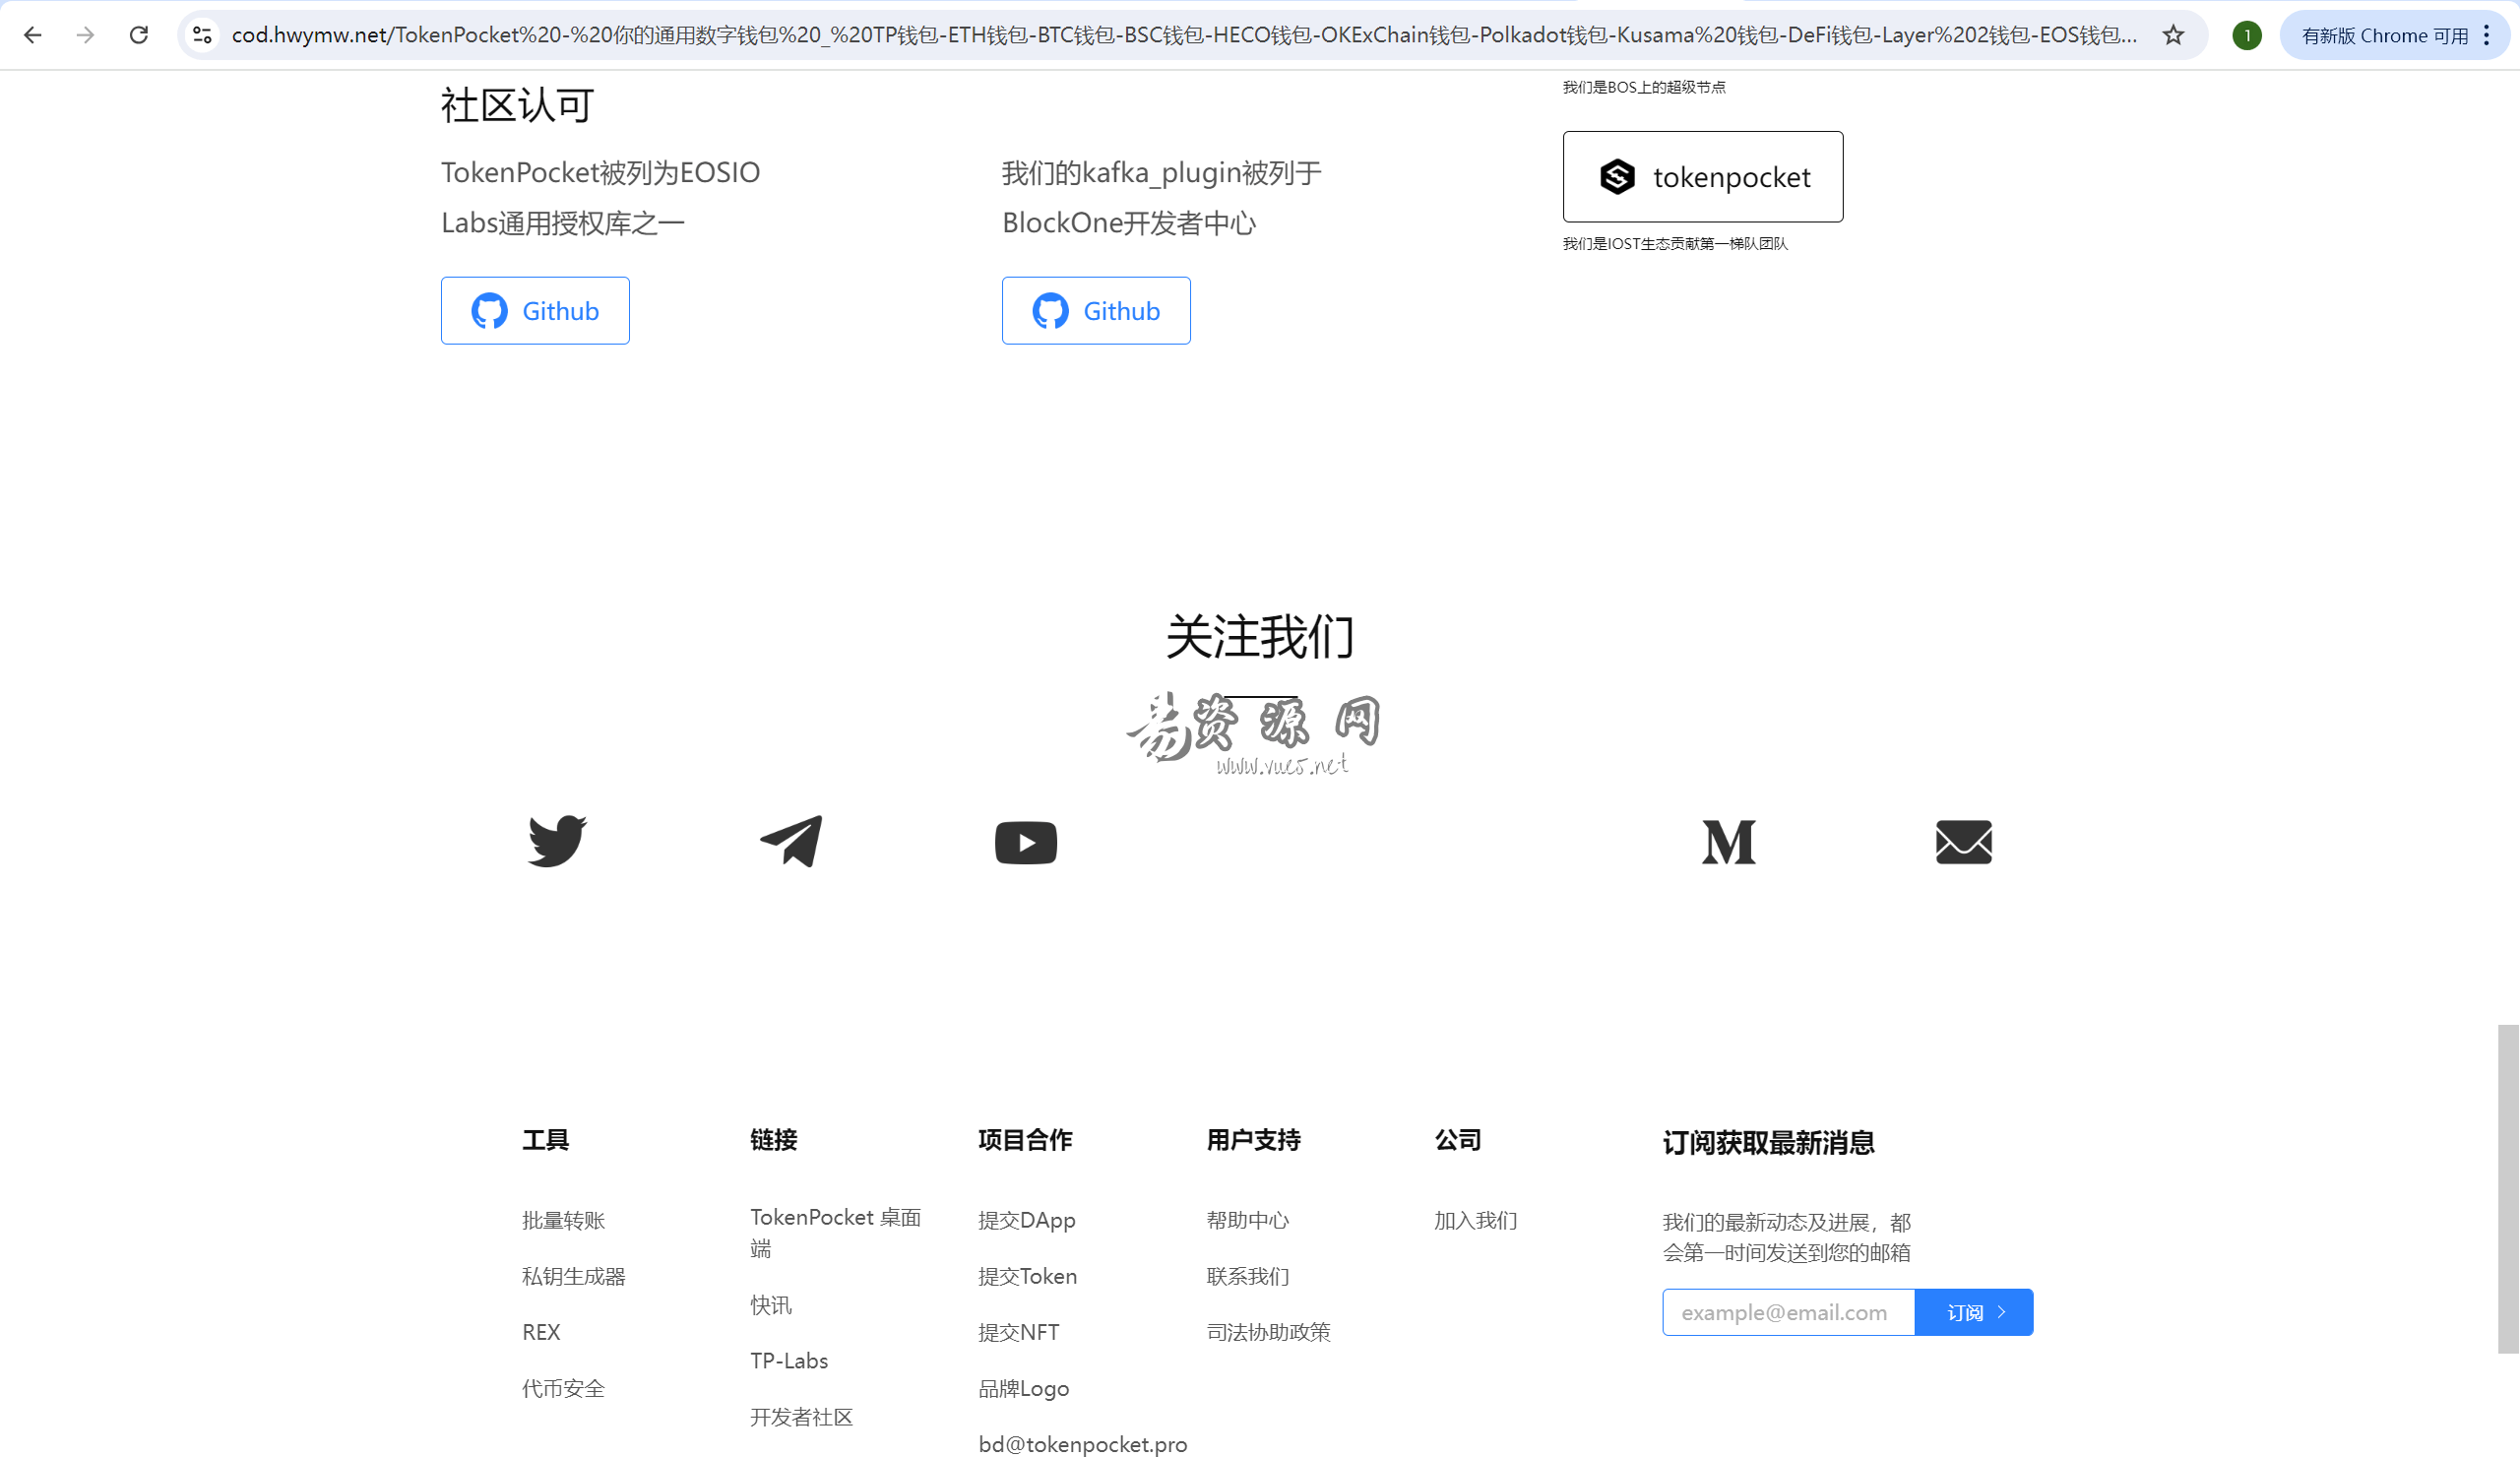Image resolution: width=2520 pixels, height=1457 pixels.
Task: Open 联系我们 link
Action: [x=1247, y=1276]
